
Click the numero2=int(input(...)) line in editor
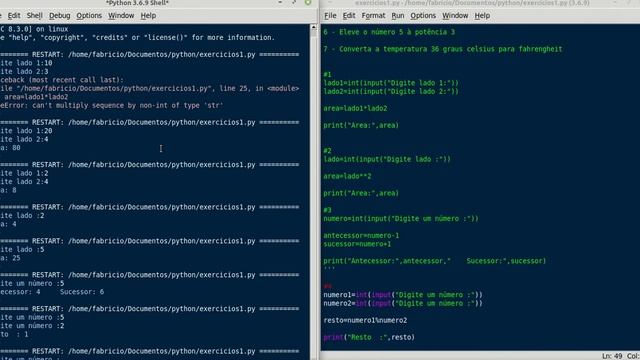403,303
